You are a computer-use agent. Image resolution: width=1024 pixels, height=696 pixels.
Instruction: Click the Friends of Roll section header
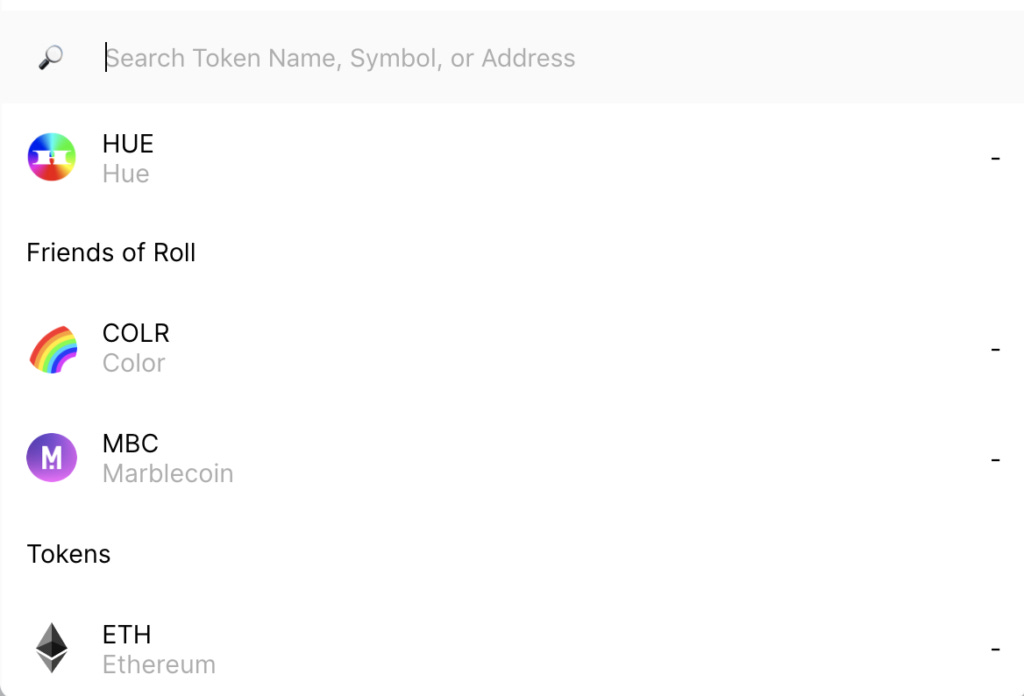pyautogui.click(x=111, y=253)
